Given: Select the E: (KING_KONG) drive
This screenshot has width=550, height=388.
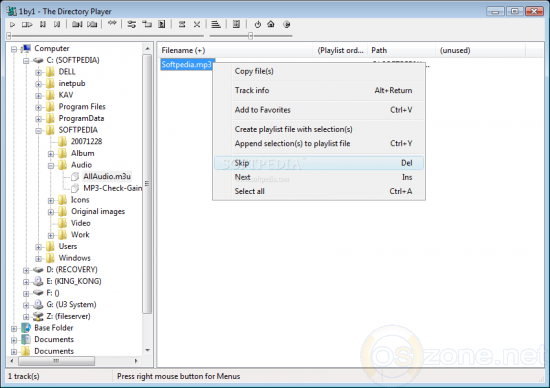Looking at the screenshot, I should point(74,281).
